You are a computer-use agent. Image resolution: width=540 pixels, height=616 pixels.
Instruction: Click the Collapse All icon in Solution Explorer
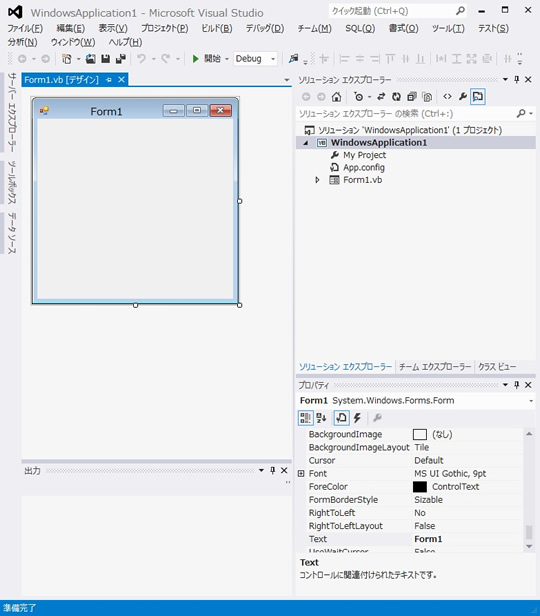pyautogui.click(x=412, y=97)
